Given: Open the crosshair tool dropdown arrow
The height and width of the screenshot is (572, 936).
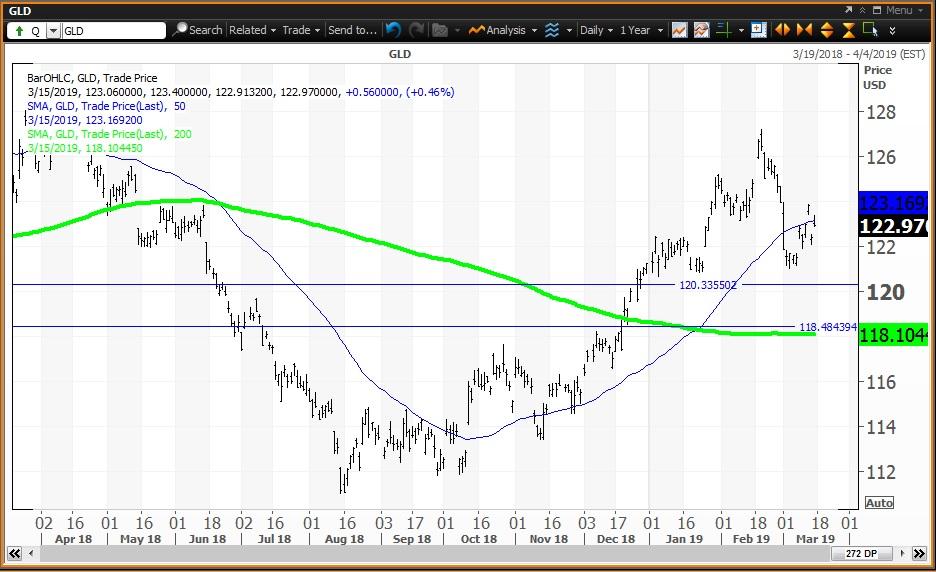Looking at the screenshot, I should tap(741, 30).
